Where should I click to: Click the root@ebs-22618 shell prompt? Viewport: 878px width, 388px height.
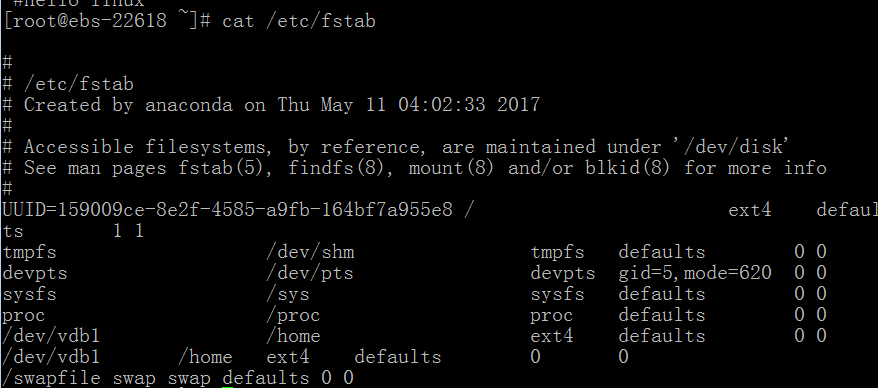pyautogui.click(x=106, y=21)
